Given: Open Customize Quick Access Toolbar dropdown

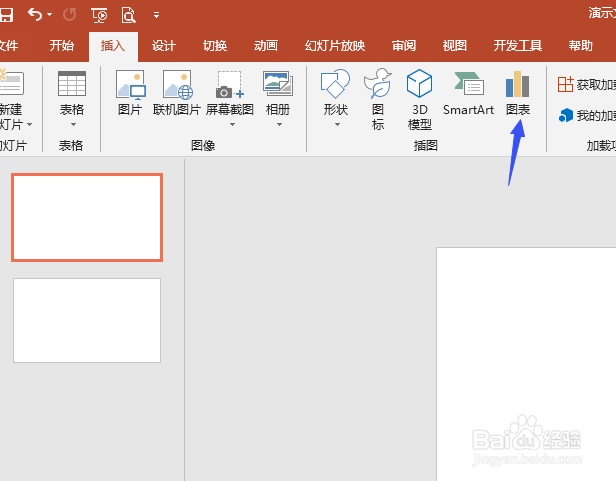Looking at the screenshot, I should [156, 15].
